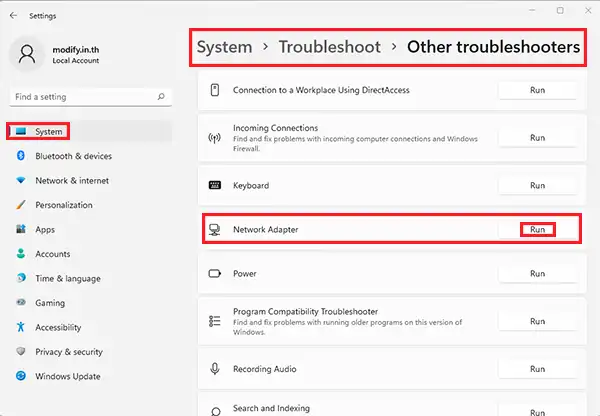Click the Keyboard troubleshooter icon
600x416 pixels.
click(x=215, y=185)
